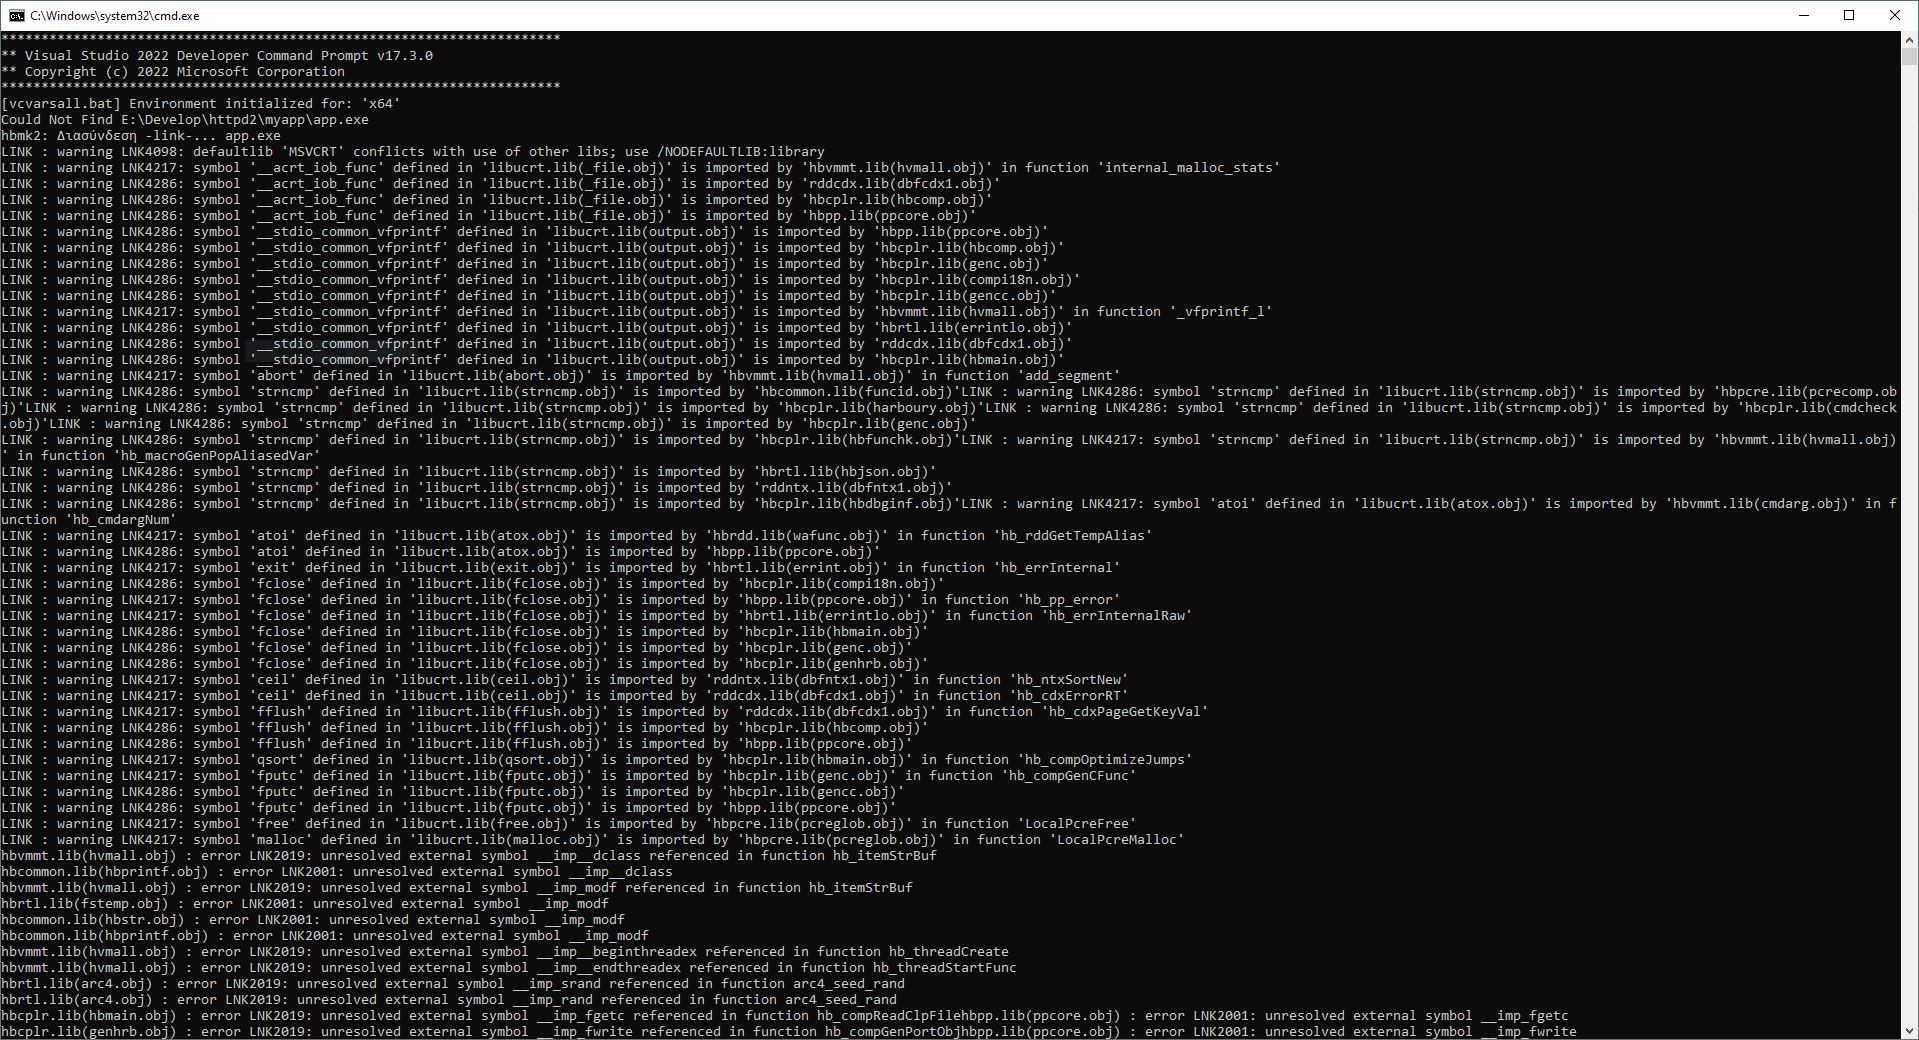Maximize the cmd.exe window
Screen dimensions: 1919x1040
point(1849,15)
